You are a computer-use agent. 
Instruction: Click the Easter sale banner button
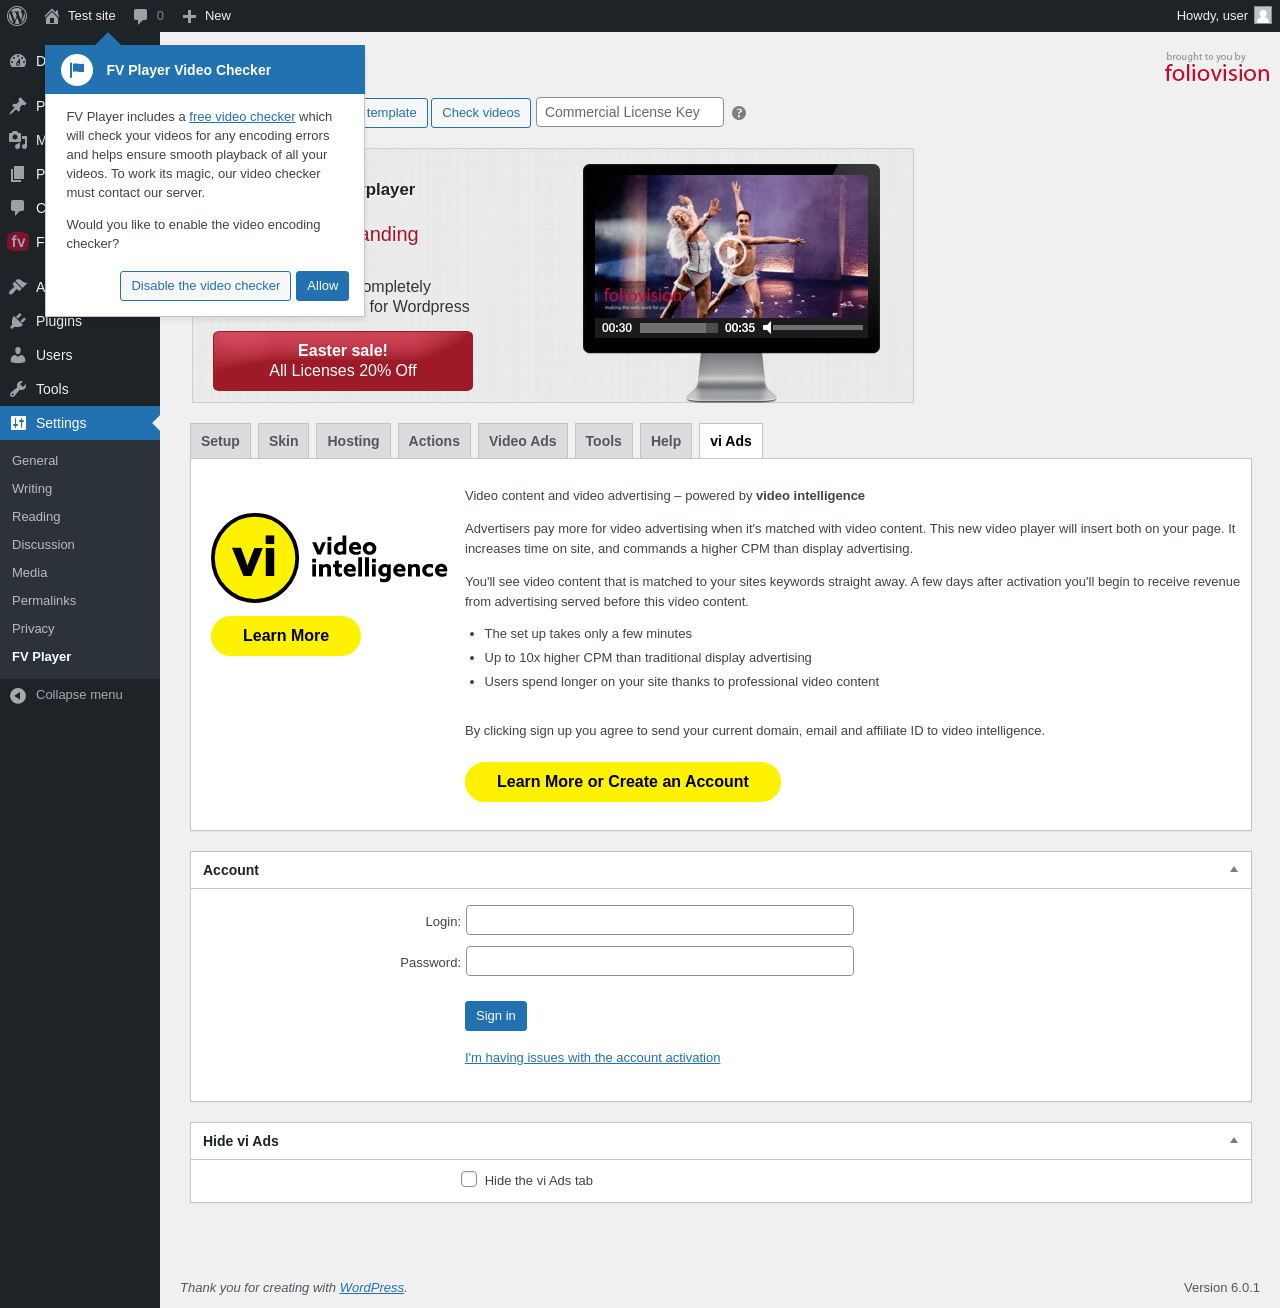[343, 361]
